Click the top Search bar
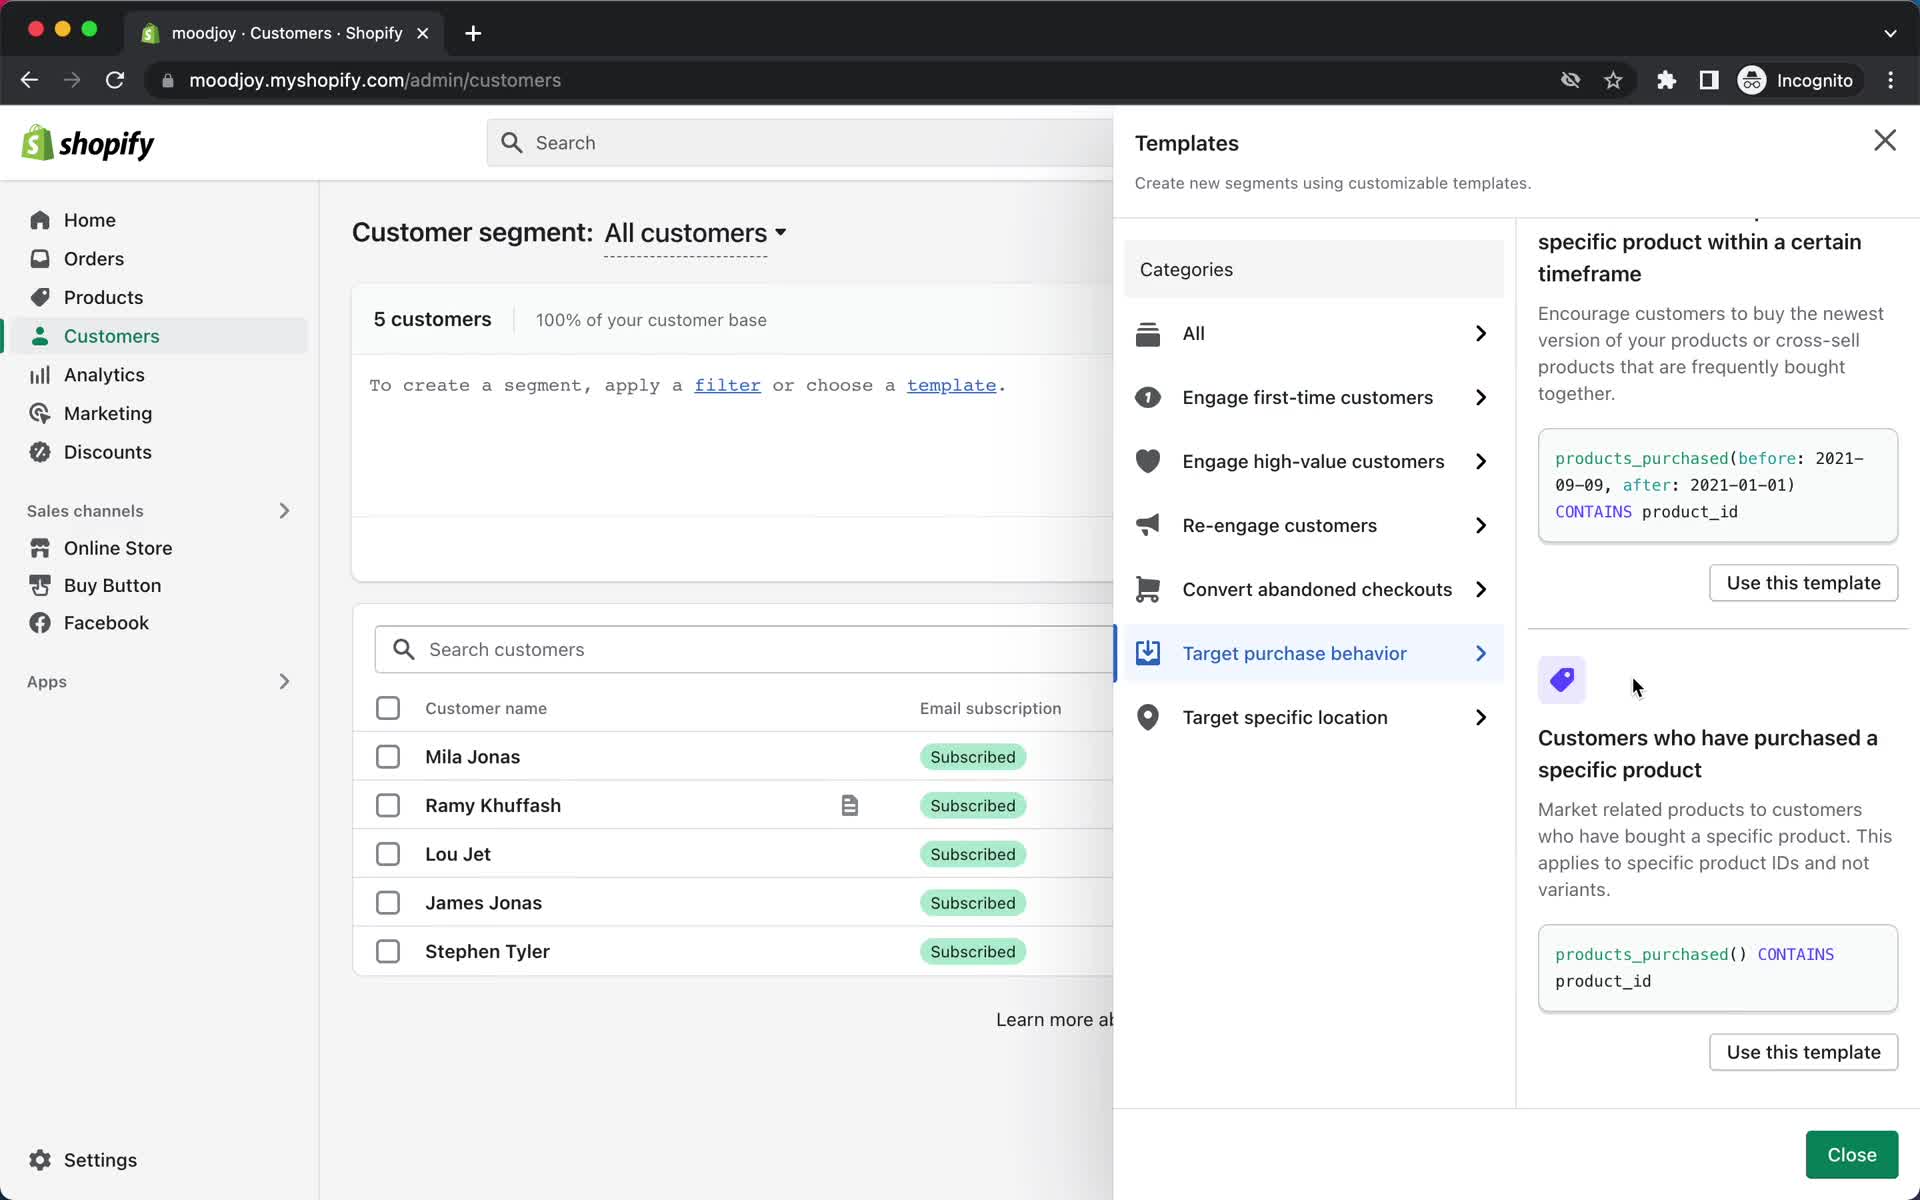Image resolution: width=1920 pixels, height=1200 pixels. [800, 143]
